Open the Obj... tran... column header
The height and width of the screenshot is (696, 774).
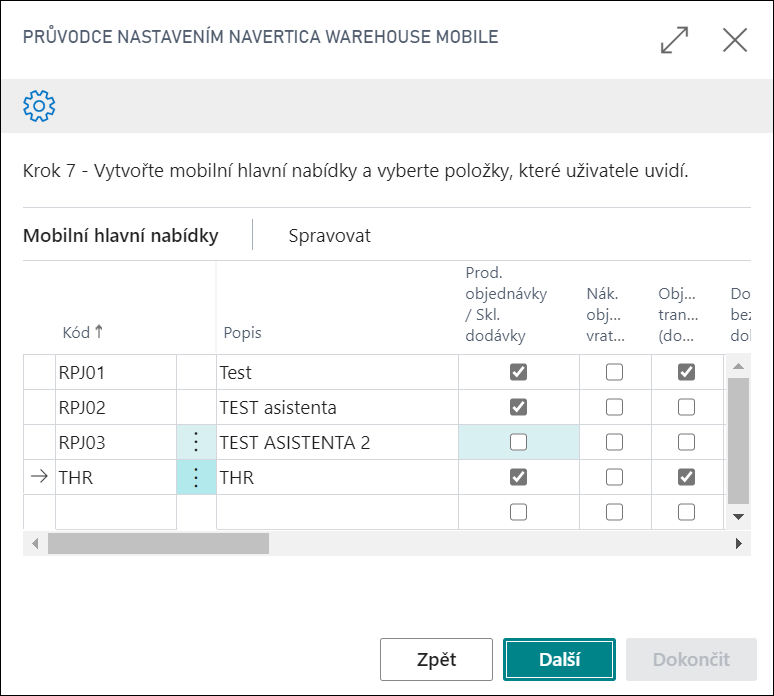pos(678,314)
